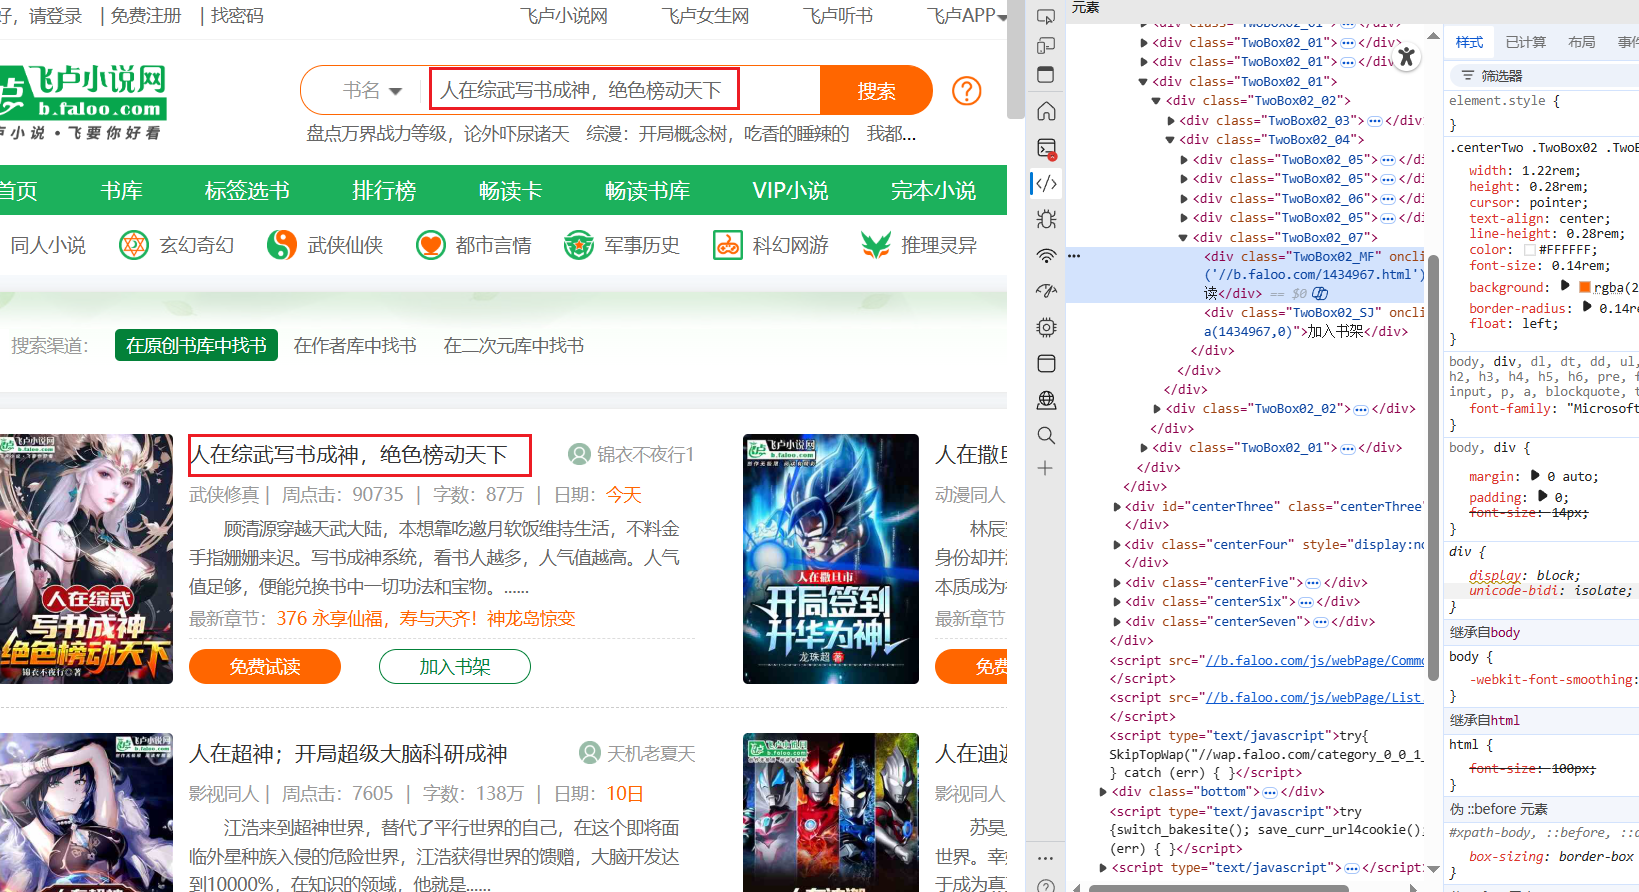Open the Memory tool chip icon
This screenshot has width=1639, height=892.
tap(1046, 327)
